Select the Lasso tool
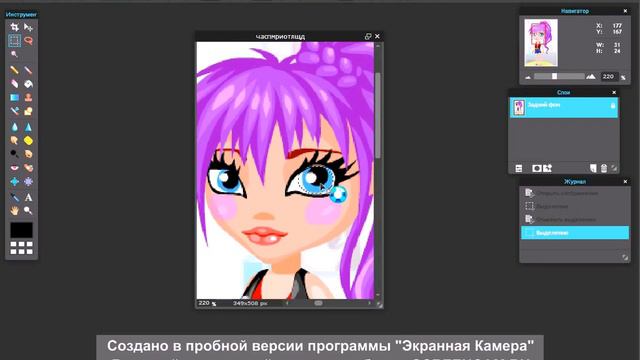 point(28,41)
